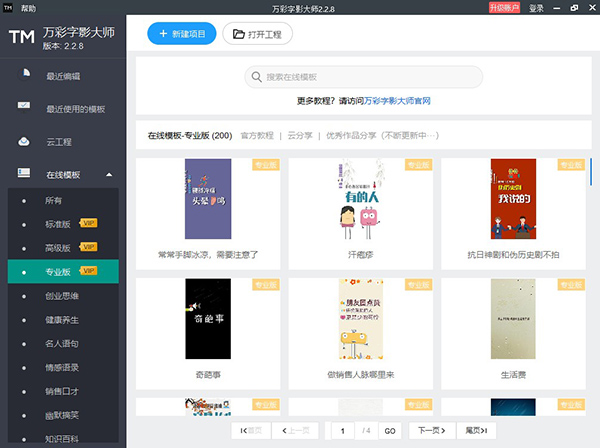The image size is (600, 448).
Task: Open the 万彩字影大师官网 link
Action: 397,101
